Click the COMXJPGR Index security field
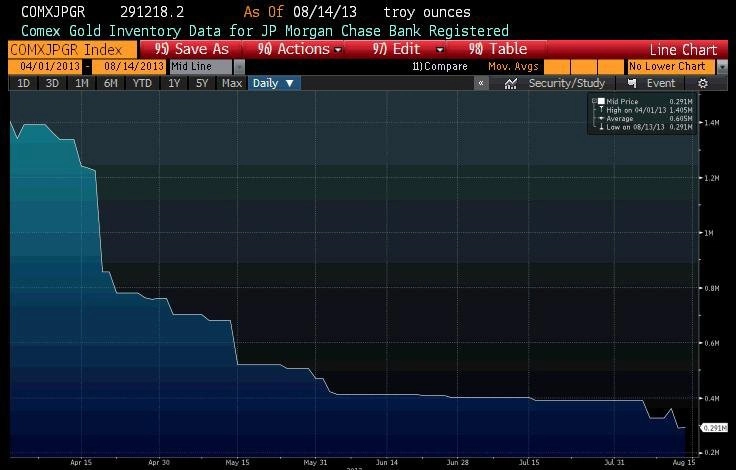 [73, 49]
